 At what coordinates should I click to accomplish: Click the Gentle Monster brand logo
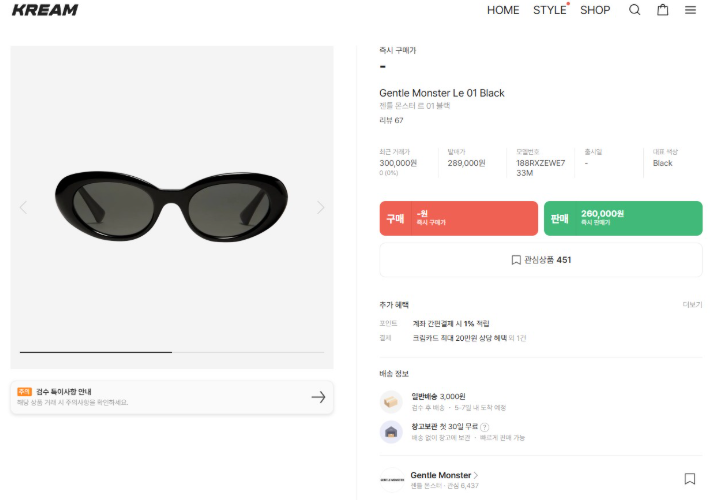[x=392, y=480]
